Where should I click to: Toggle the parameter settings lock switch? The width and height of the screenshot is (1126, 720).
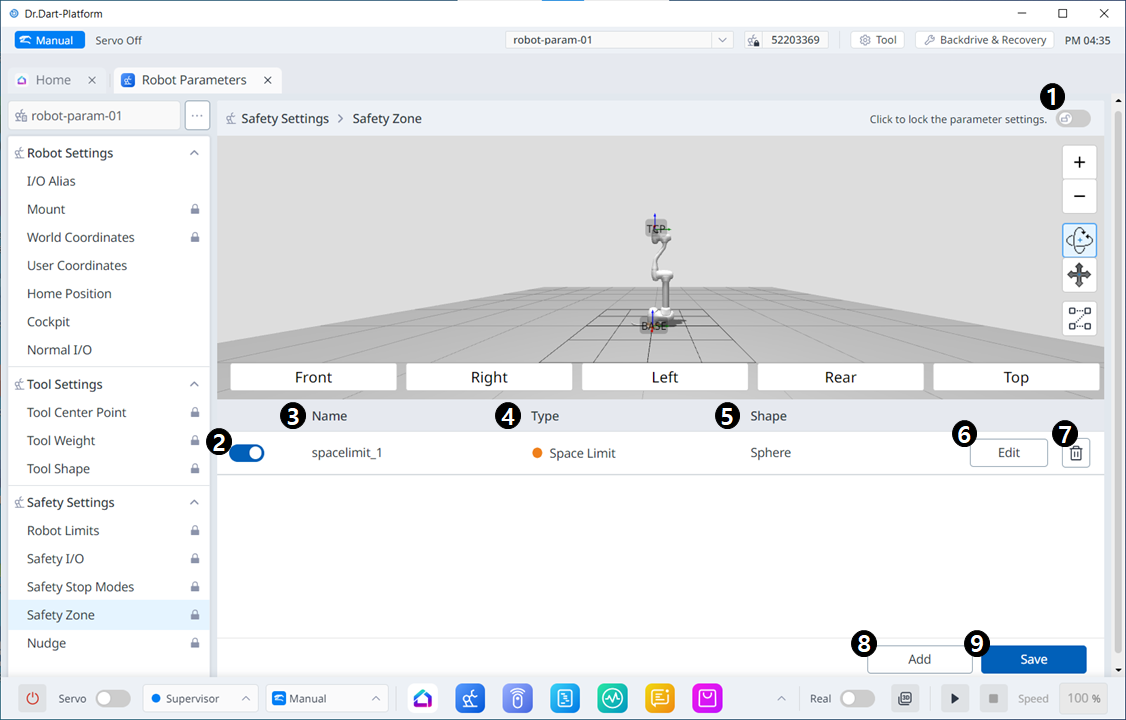pyautogui.click(x=1073, y=119)
